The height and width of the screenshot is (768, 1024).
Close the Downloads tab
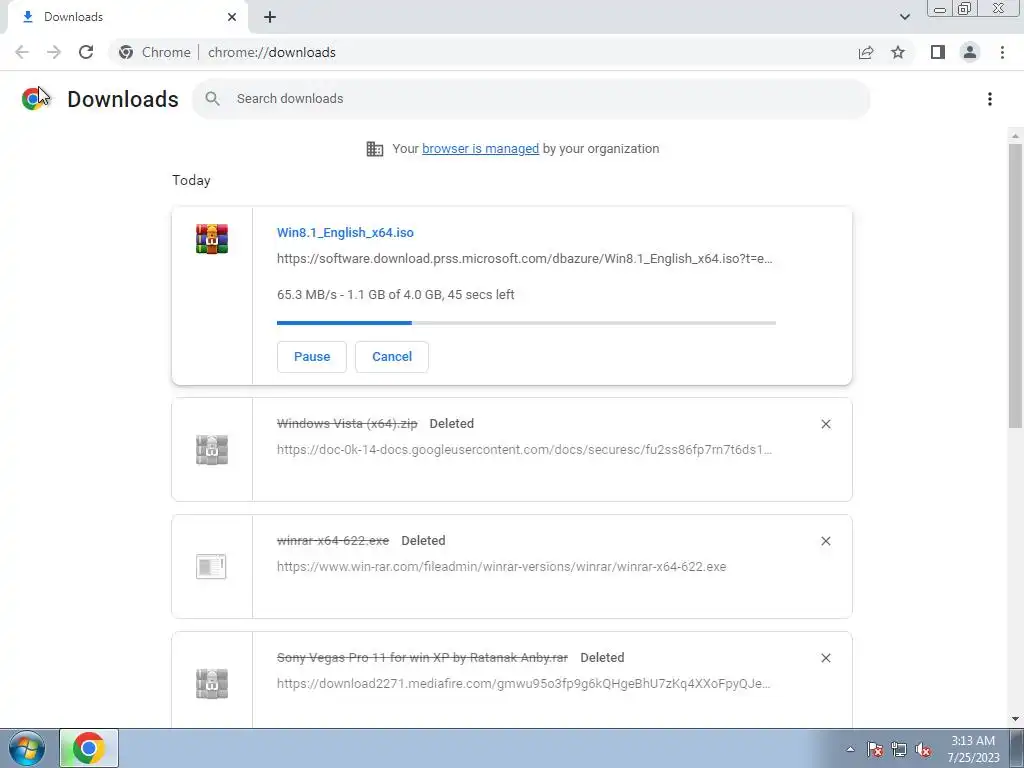(232, 17)
